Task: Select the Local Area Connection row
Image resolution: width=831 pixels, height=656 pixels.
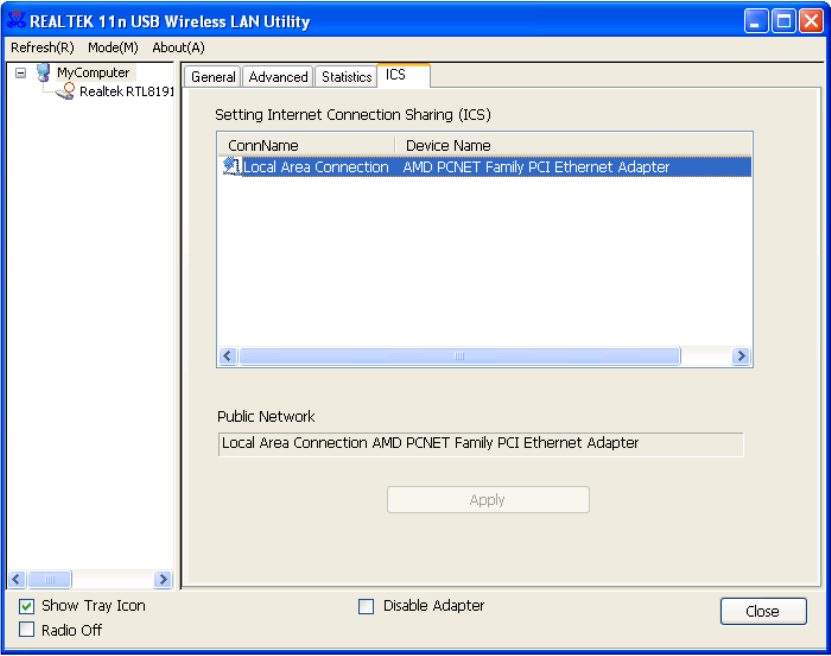Action: point(485,167)
